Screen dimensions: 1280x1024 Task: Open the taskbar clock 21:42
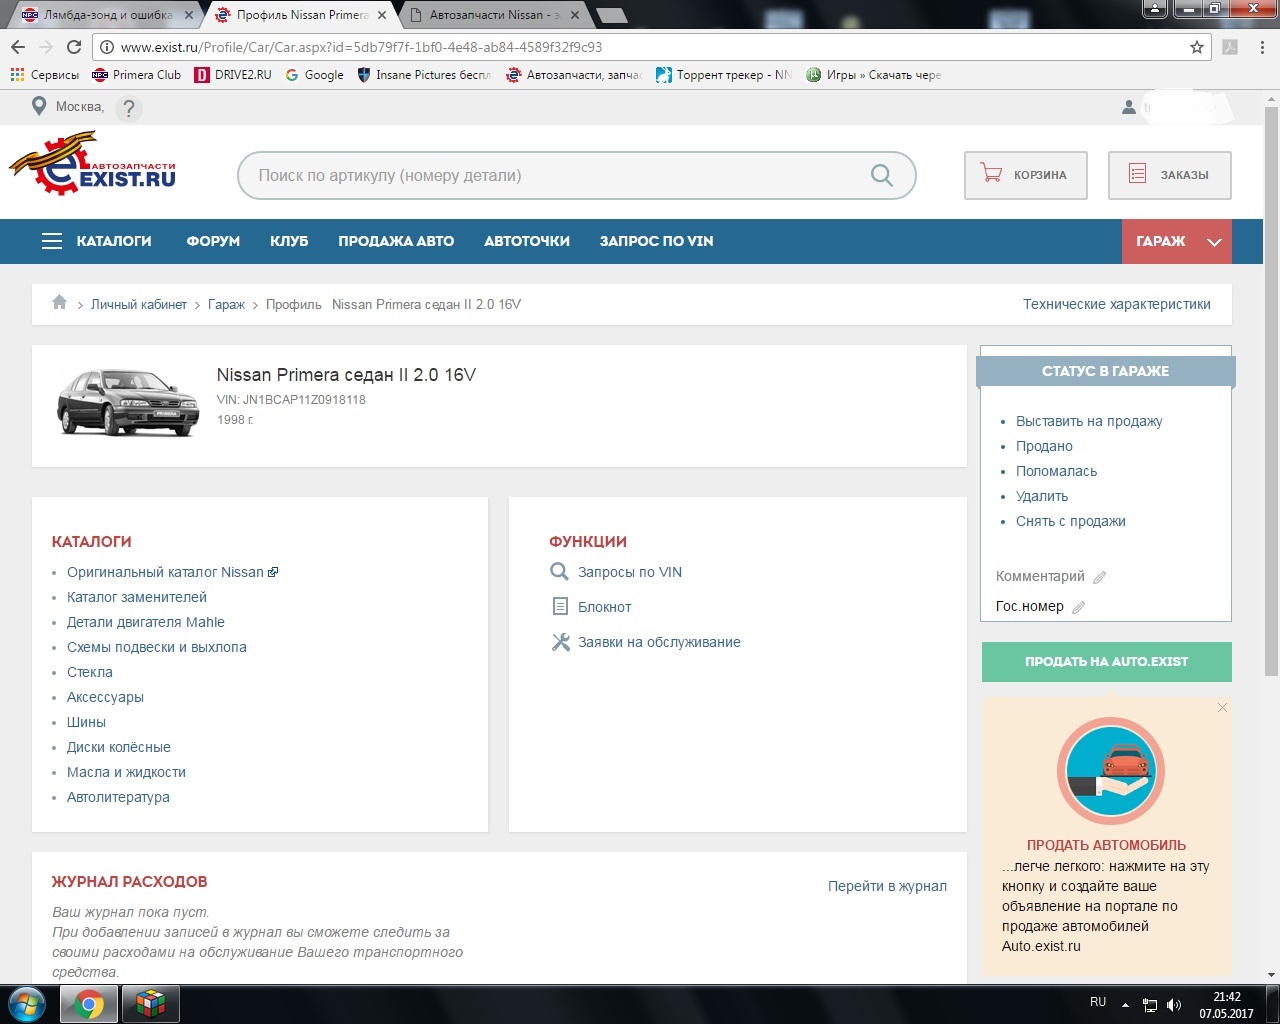(x=1226, y=1005)
